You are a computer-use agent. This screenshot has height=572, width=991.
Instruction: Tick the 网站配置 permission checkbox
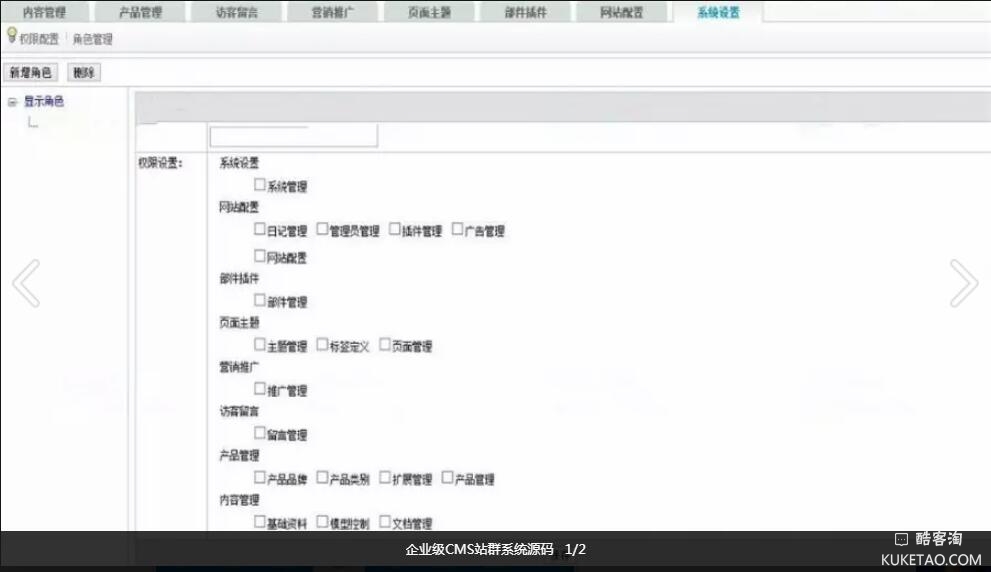[259, 256]
